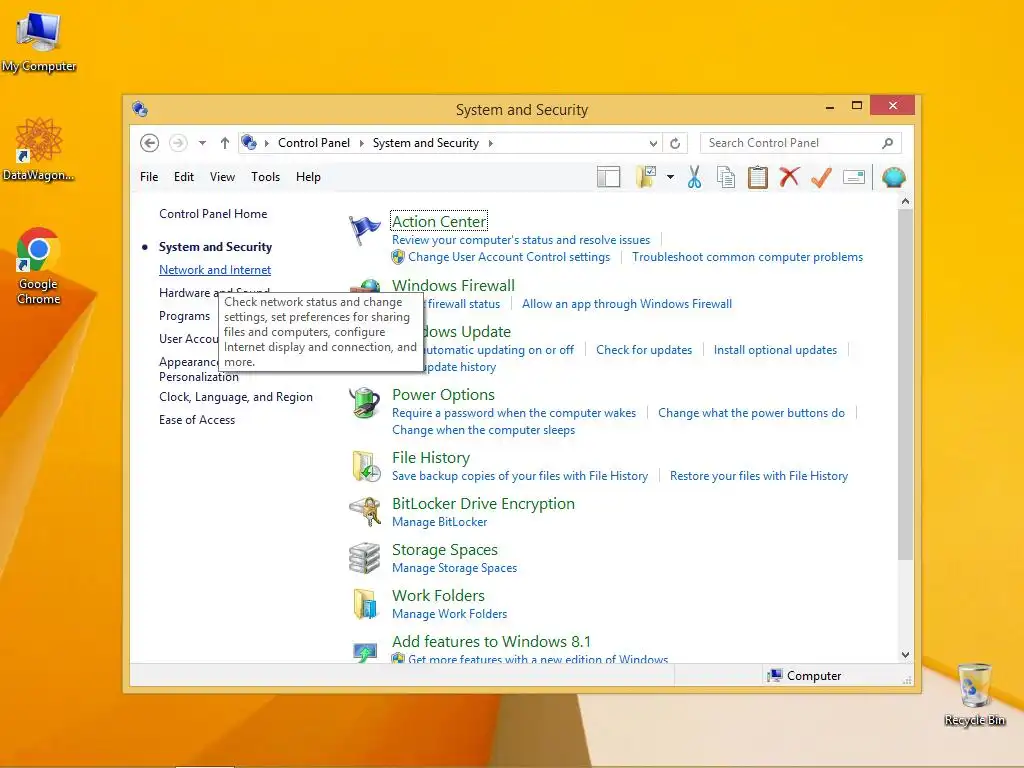1024x768 pixels.
Task: Click the File History folder icon
Action: (x=366, y=466)
